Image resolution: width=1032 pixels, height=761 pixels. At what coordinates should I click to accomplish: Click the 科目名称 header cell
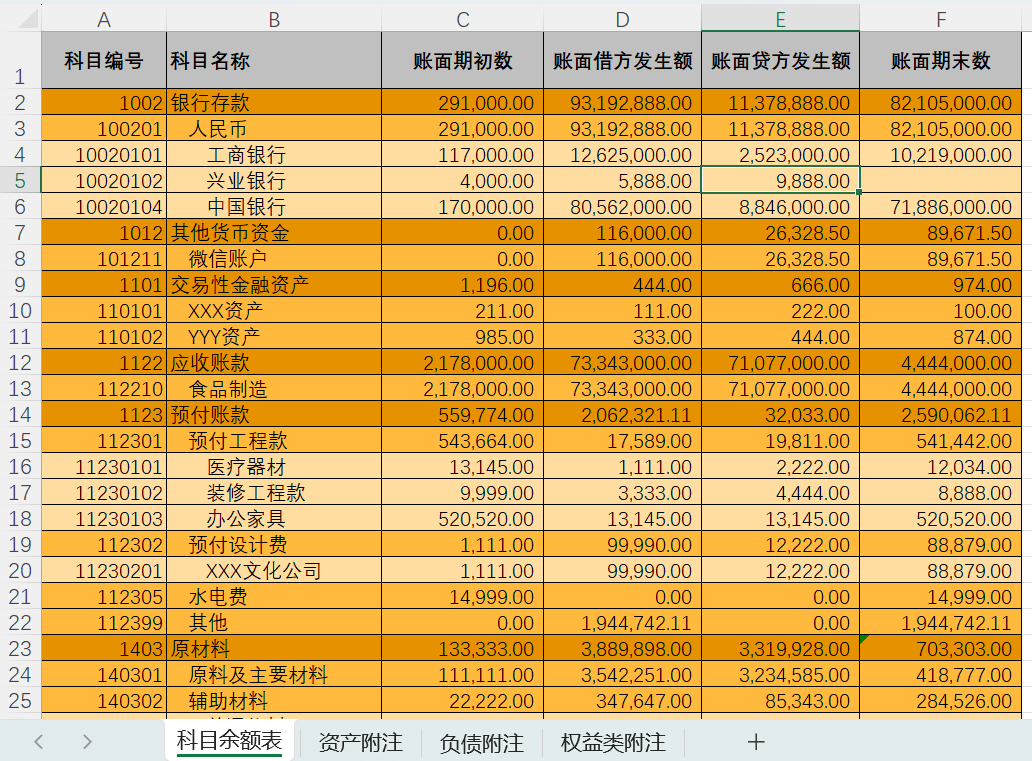tap(274, 61)
